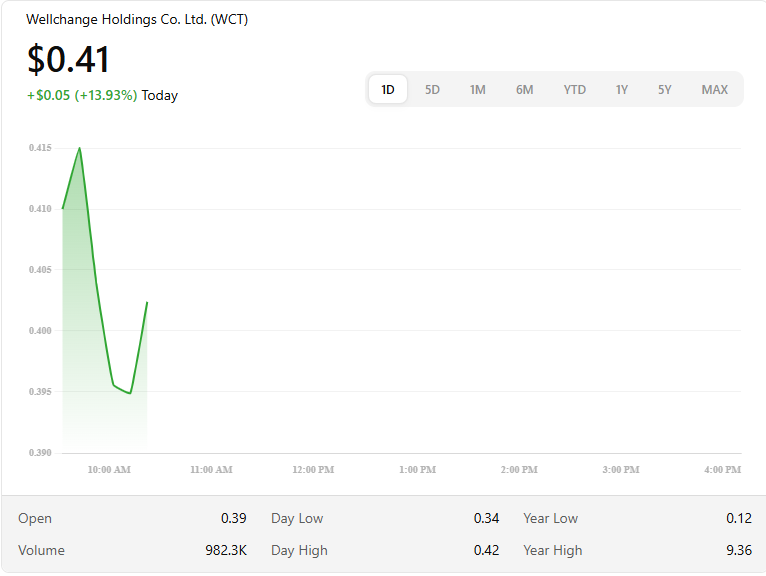Select the YTD range tab
766x576 pixels.
574,89
